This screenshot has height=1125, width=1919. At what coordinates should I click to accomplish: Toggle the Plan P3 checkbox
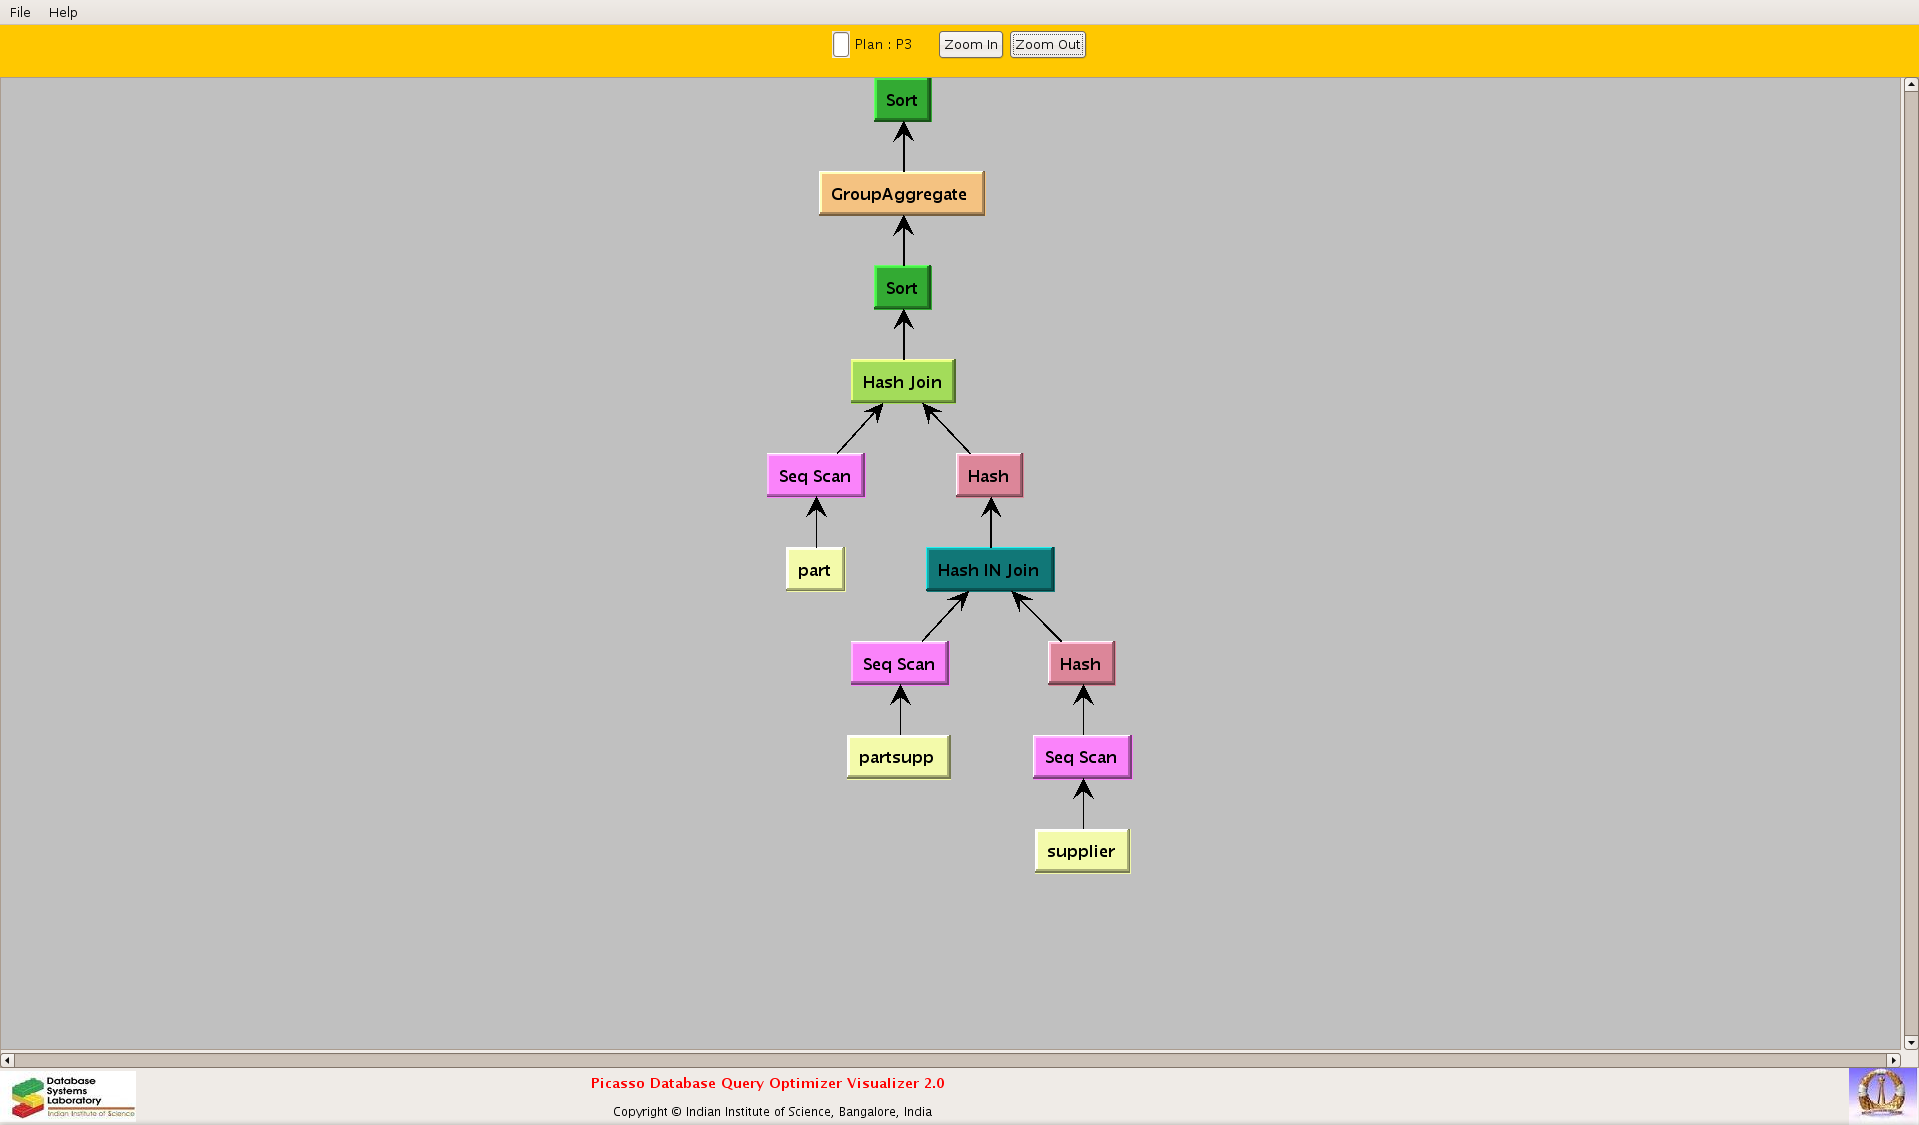841,45
